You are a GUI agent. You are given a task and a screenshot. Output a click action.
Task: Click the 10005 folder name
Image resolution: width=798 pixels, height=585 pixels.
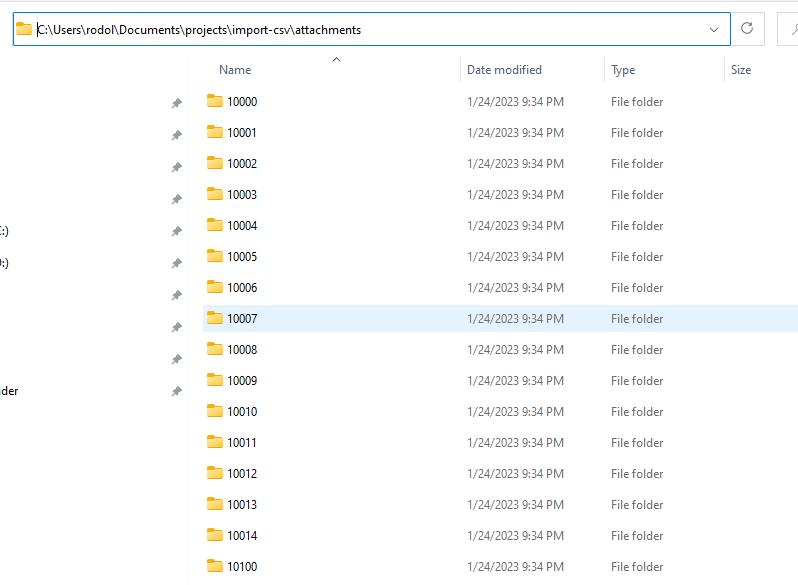(242, 256)
